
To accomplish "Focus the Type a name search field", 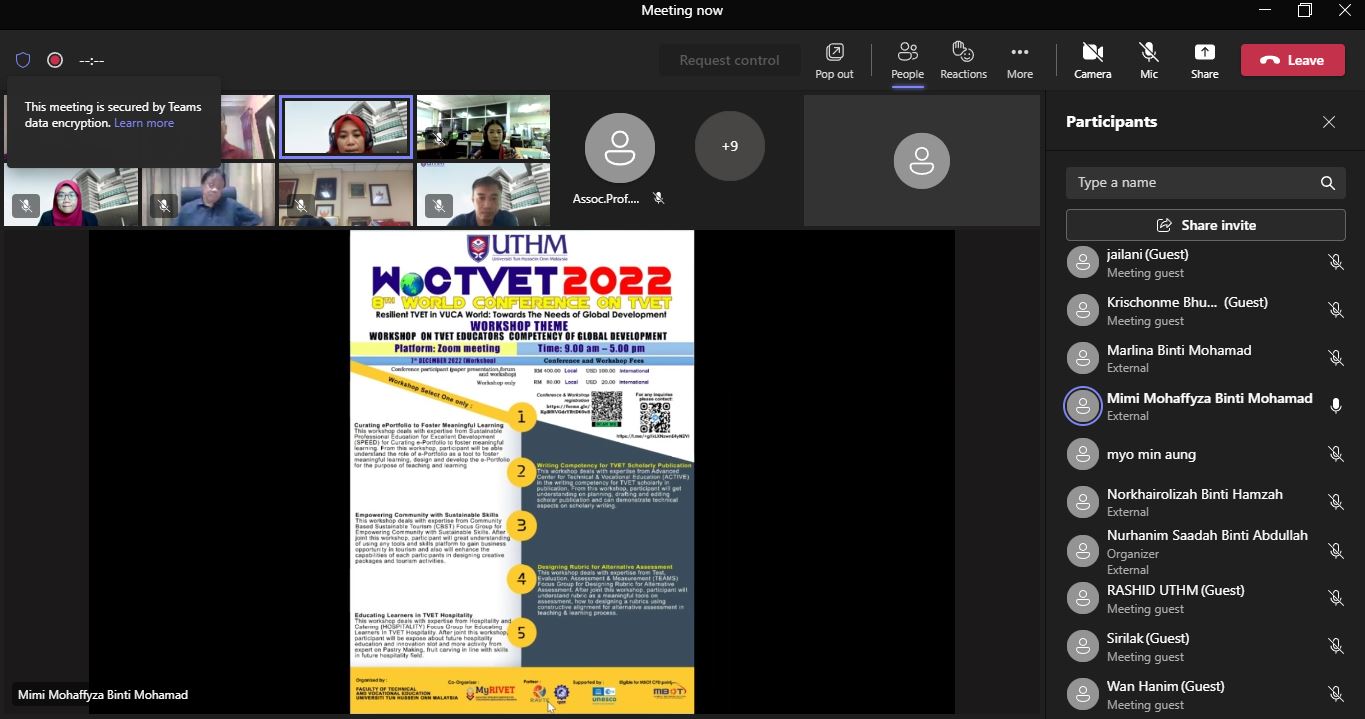I will tap(1205, 183).
